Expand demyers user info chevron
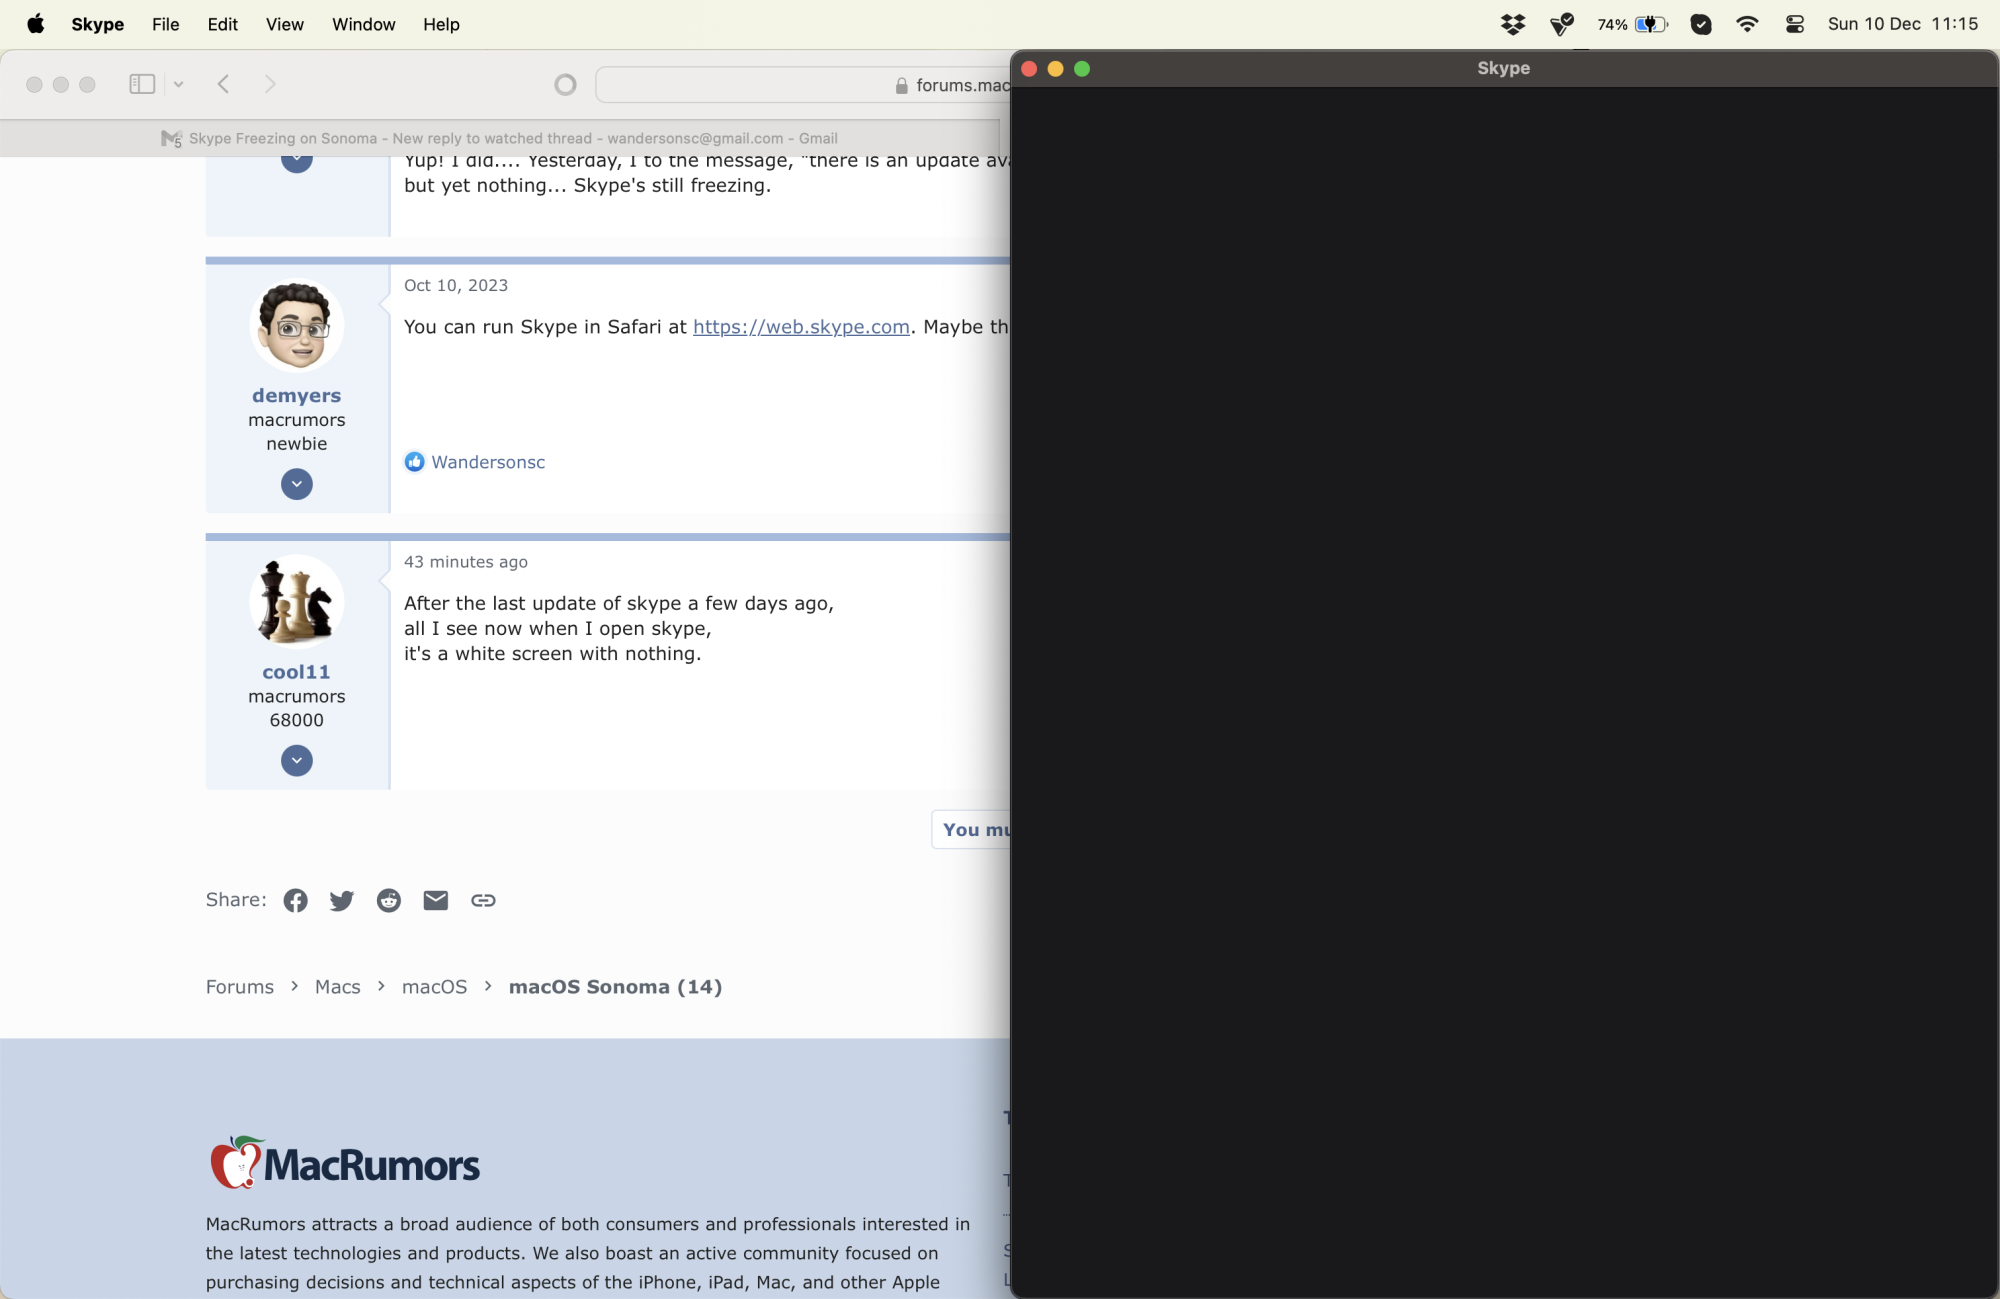Screen dimensions: 2000x1299 (296, 484)
